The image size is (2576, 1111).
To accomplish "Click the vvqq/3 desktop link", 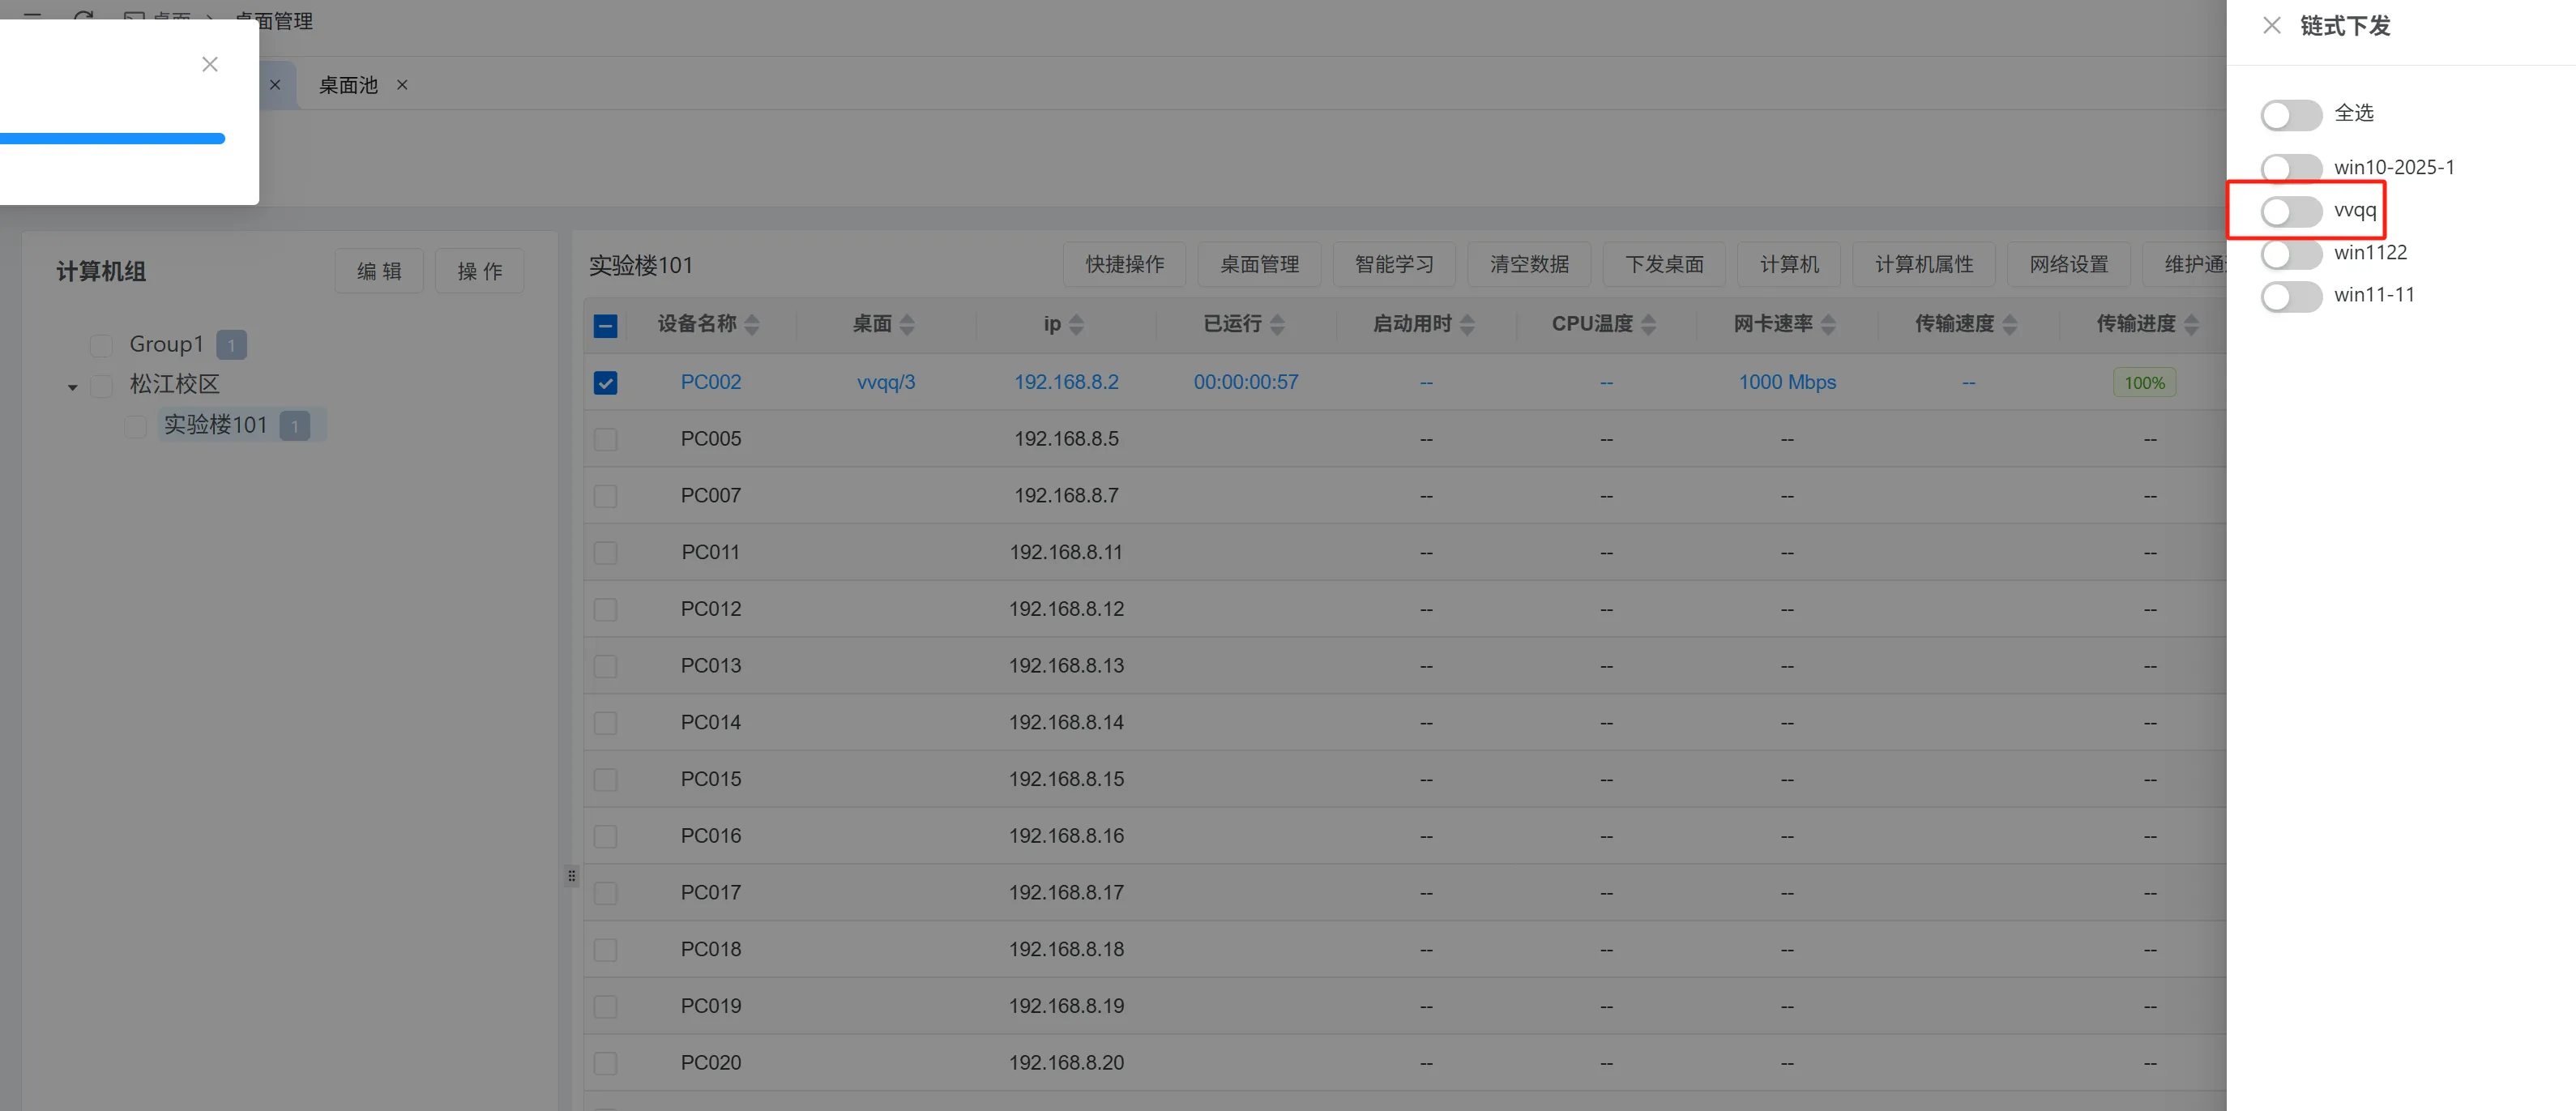I will pyautogui.click(x=885, y=382).
